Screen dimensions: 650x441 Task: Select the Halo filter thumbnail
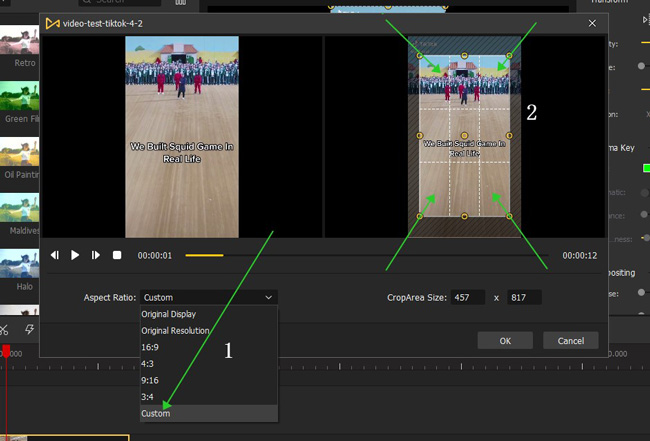19,264
